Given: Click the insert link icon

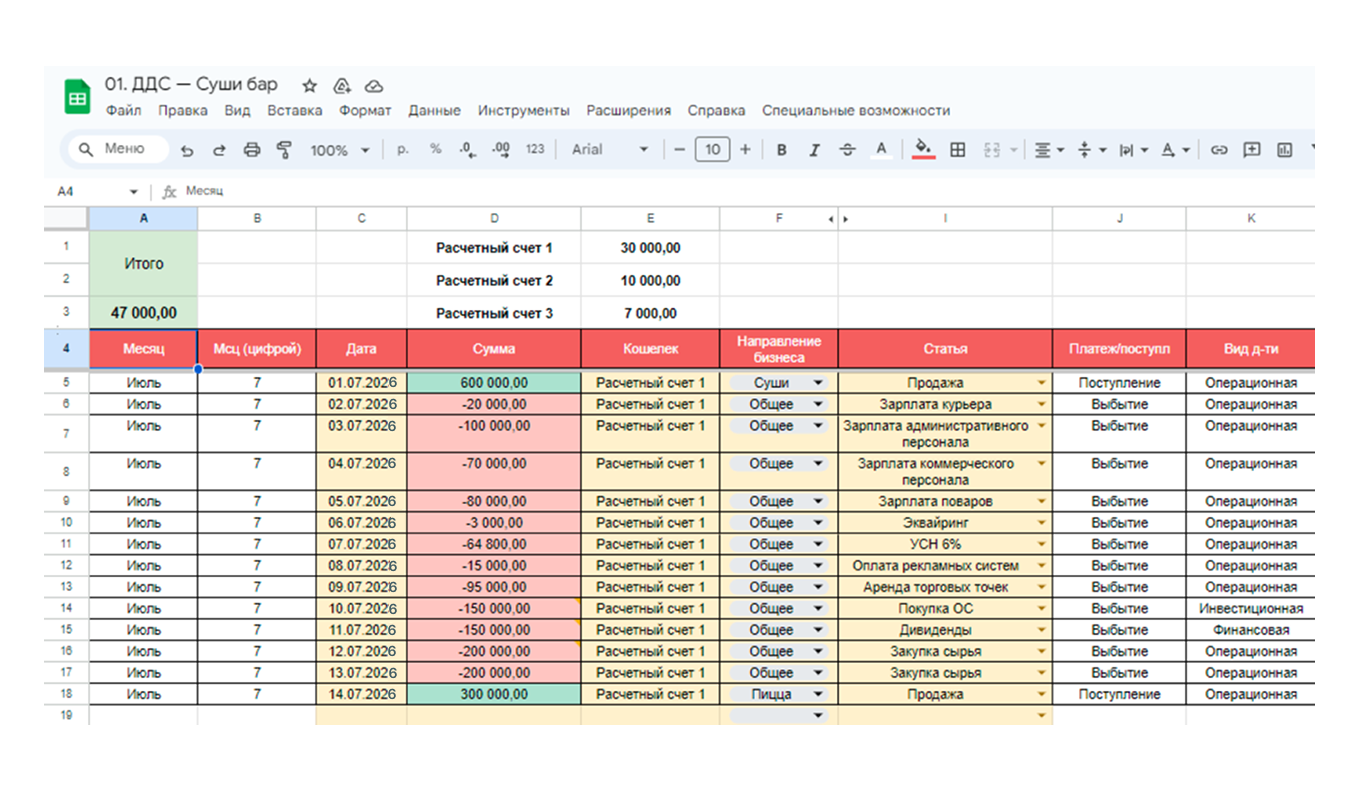Looking at the screenshot, I should pyautogui.click(x=1218, y=150).
